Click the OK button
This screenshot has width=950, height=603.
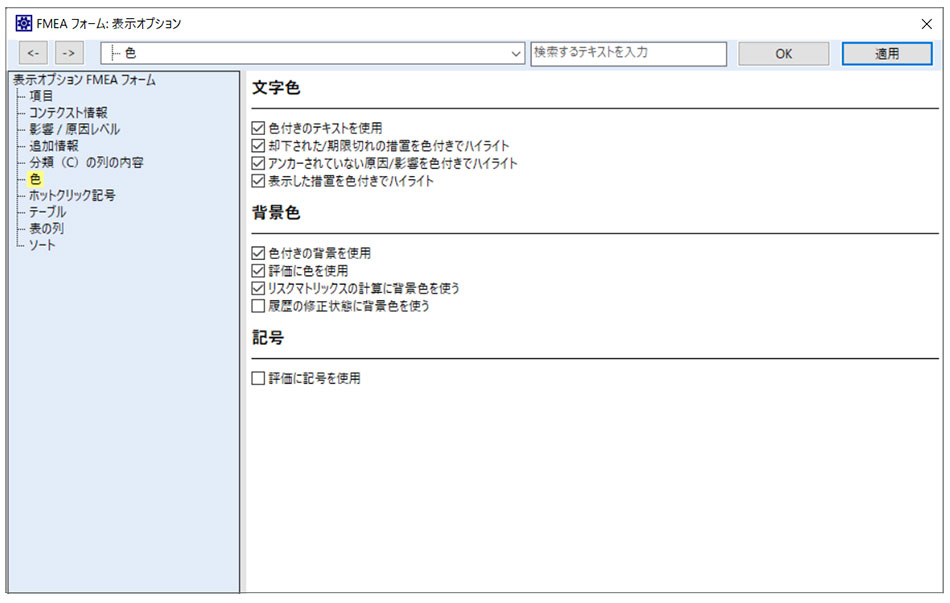[x=783, y=54]
